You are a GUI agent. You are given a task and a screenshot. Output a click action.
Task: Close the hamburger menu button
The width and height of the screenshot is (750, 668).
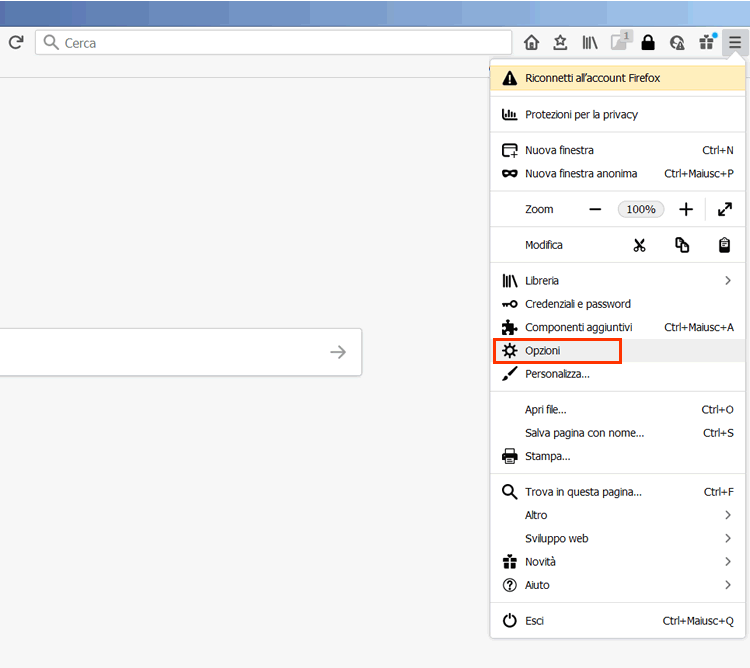click(x=735, y=43)
